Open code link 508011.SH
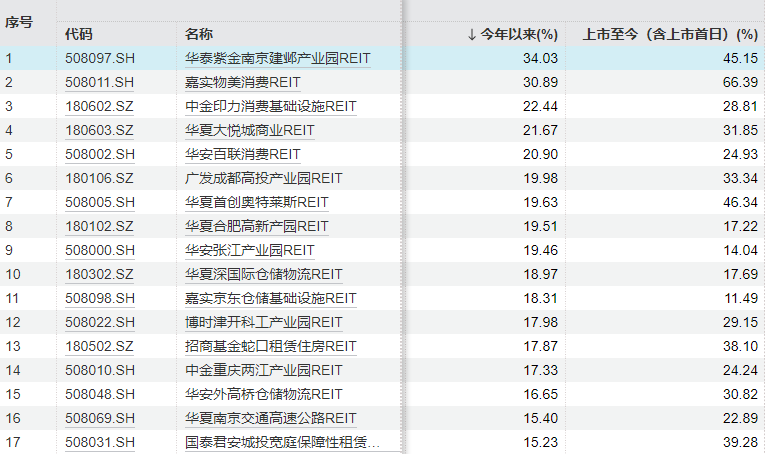 tap(100, 82)
